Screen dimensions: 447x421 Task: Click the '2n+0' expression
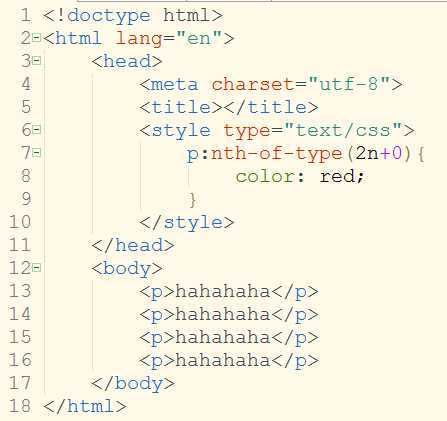click(x=379, y=153)
